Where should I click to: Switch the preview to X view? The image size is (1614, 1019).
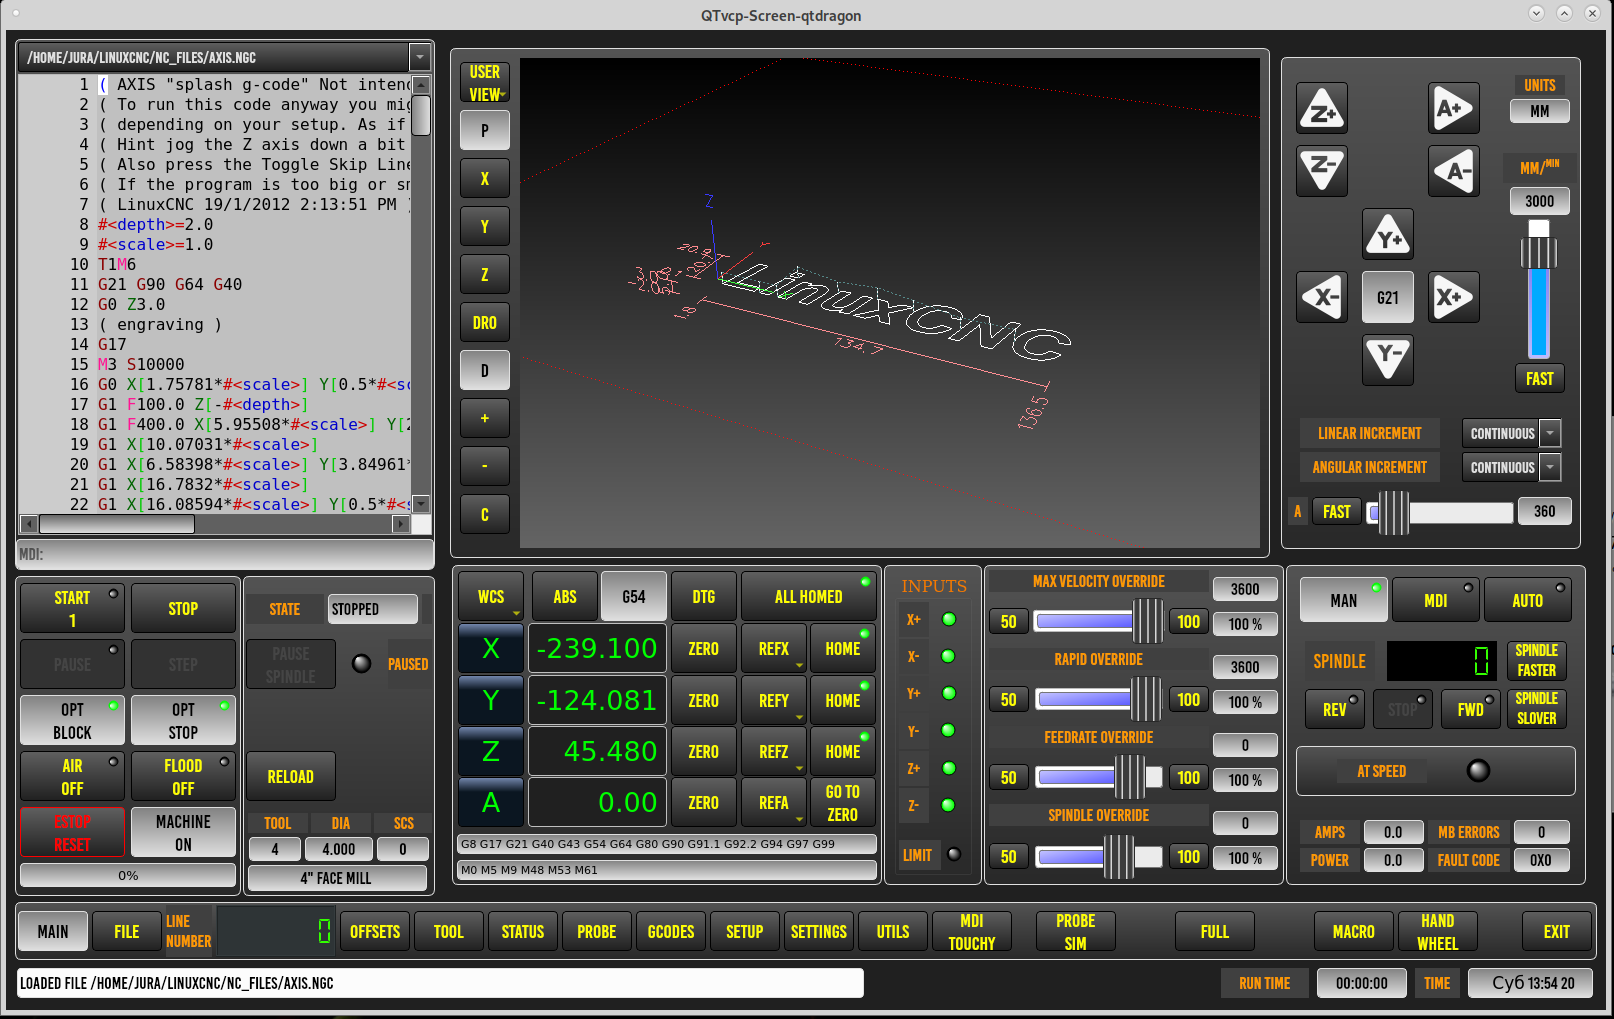coord(485,178)
